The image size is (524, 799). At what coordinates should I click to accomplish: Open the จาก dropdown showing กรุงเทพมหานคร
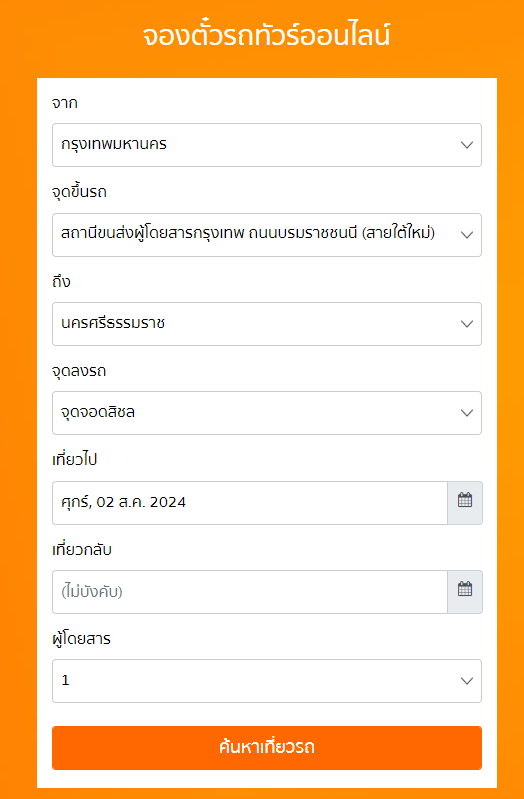(x=267, y=145)
